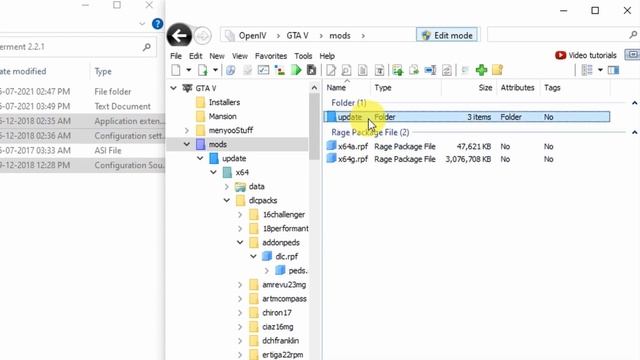Open the Video tutorials link
Image resolution: width=640 pixels, height=360 pixels.
click(585, 55)
